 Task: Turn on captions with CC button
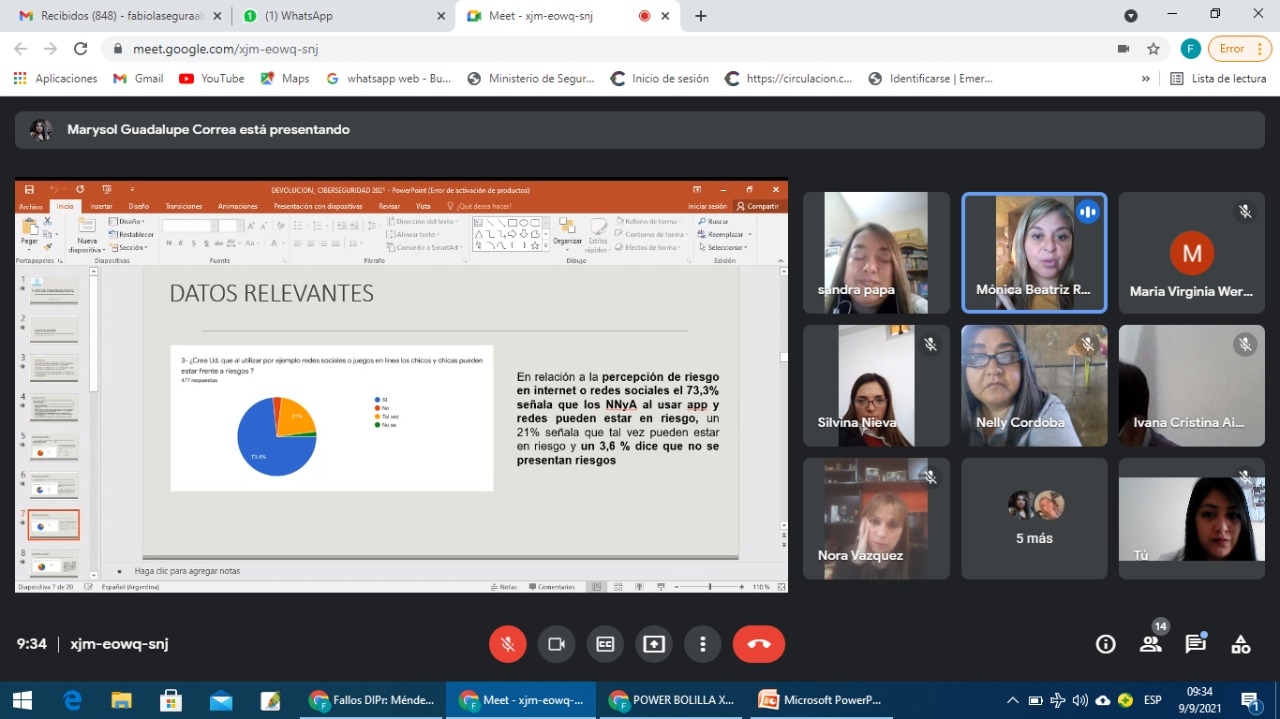[605, 644]
